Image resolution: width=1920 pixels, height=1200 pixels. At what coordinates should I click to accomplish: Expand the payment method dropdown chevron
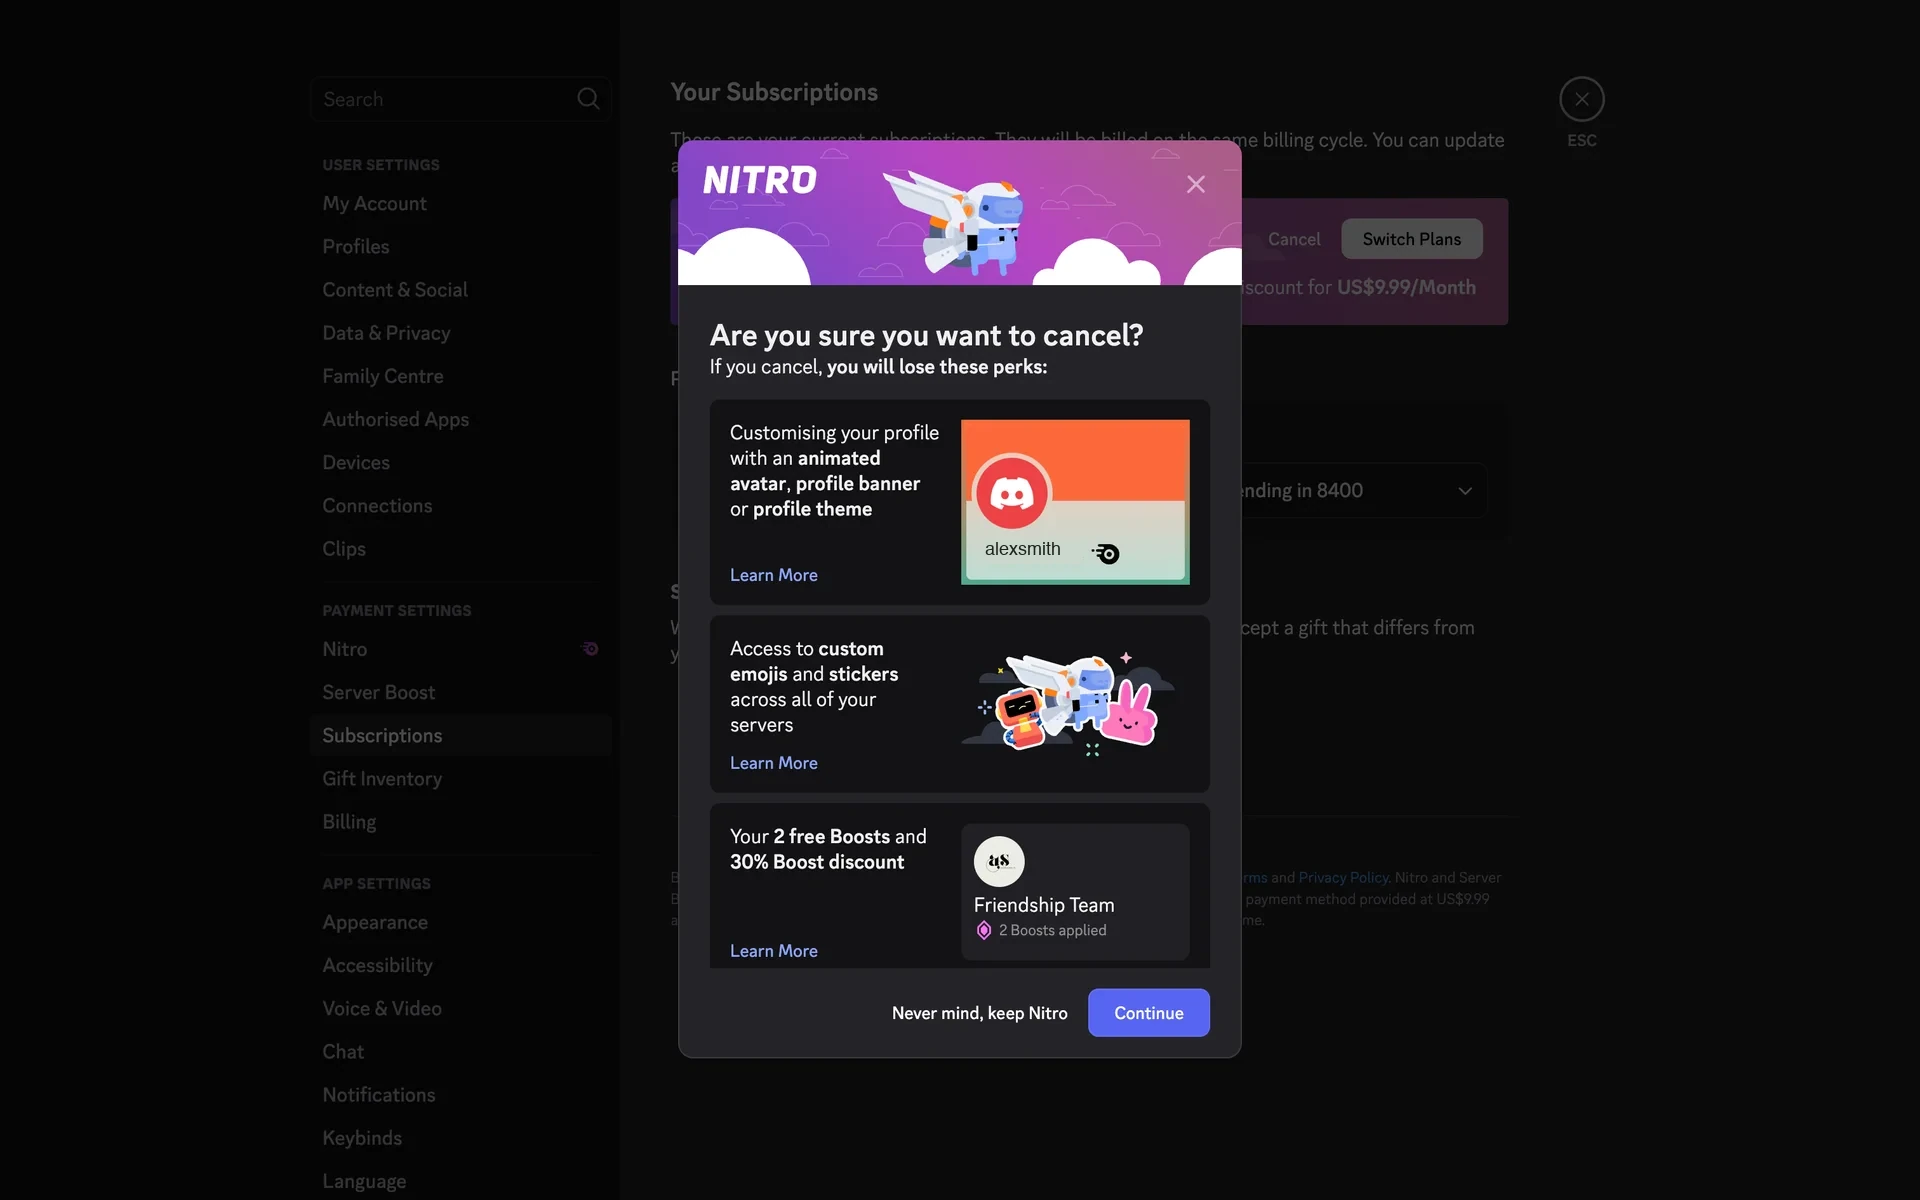coord(1465,491)
